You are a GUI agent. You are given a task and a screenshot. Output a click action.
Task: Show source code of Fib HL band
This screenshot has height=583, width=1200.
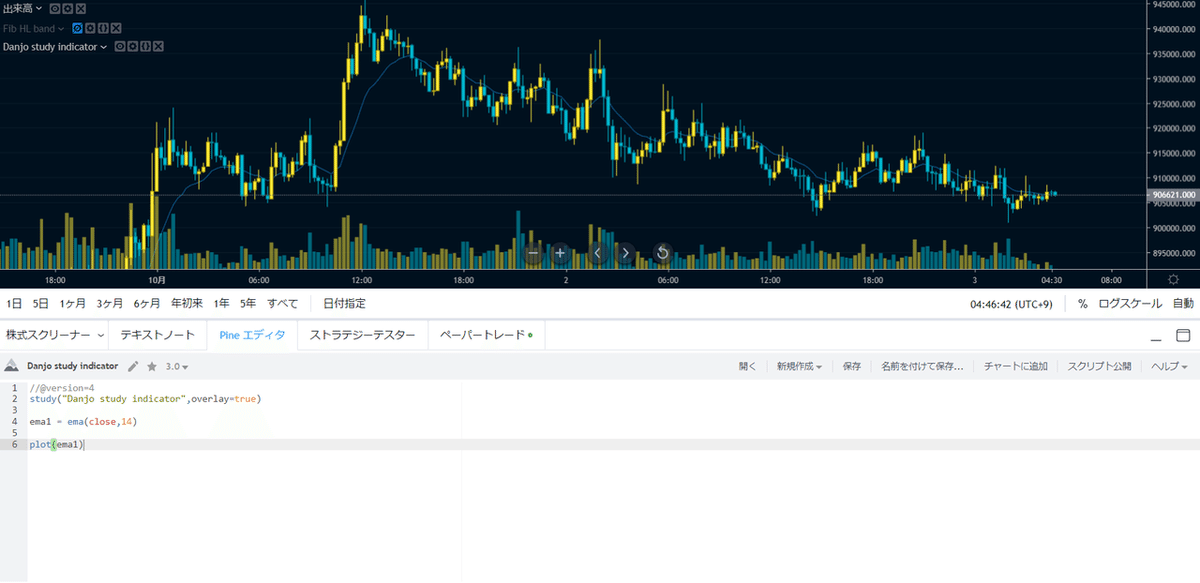click(x=104, y=28)
